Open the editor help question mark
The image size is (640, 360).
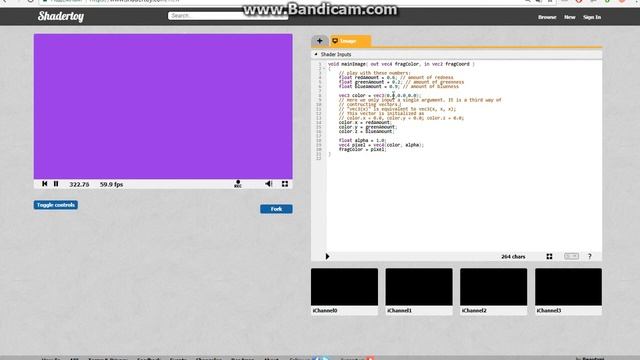(589, 256)
